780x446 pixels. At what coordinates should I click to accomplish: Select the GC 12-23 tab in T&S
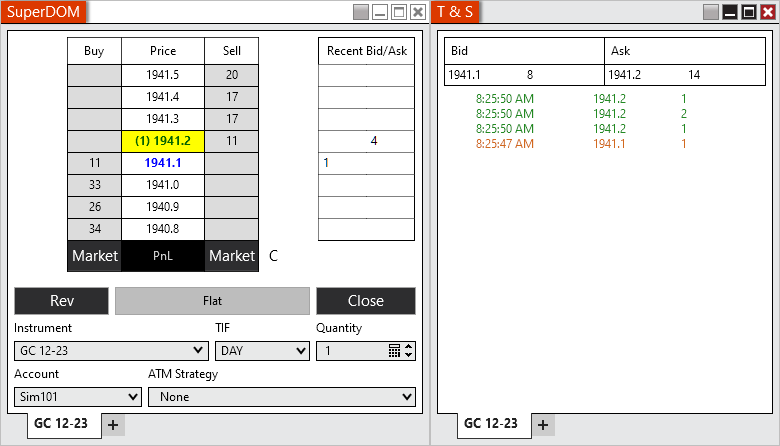[490, 424]
